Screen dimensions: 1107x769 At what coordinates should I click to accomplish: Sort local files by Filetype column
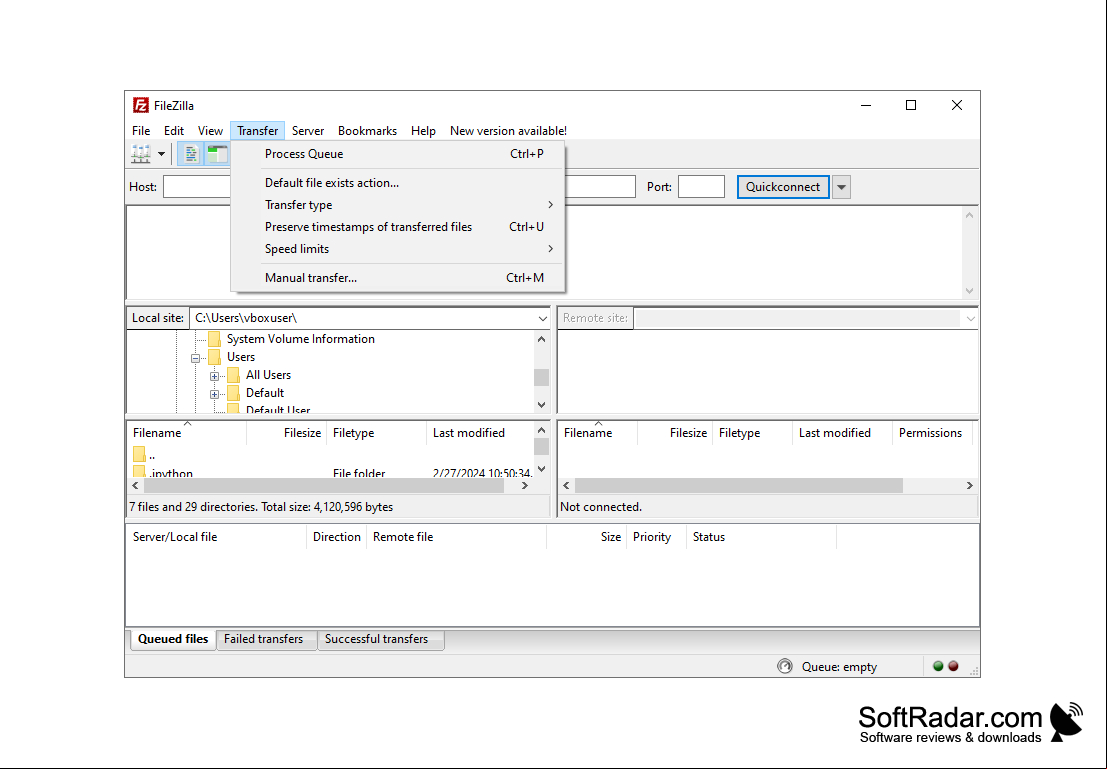(377, 433)
